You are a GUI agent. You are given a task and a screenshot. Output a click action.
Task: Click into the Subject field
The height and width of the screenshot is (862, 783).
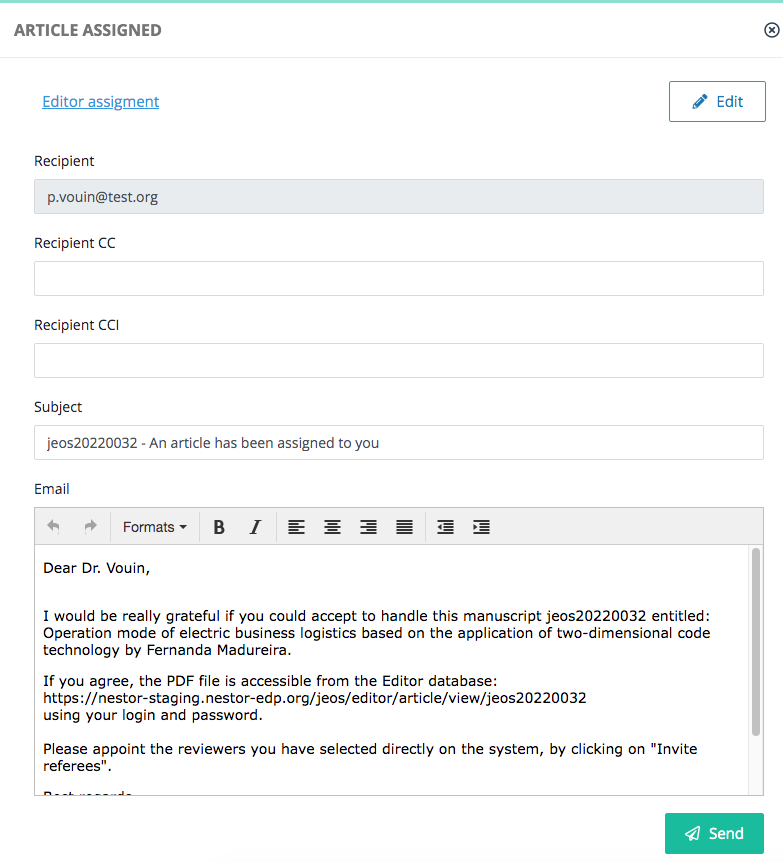coord(399,443)
